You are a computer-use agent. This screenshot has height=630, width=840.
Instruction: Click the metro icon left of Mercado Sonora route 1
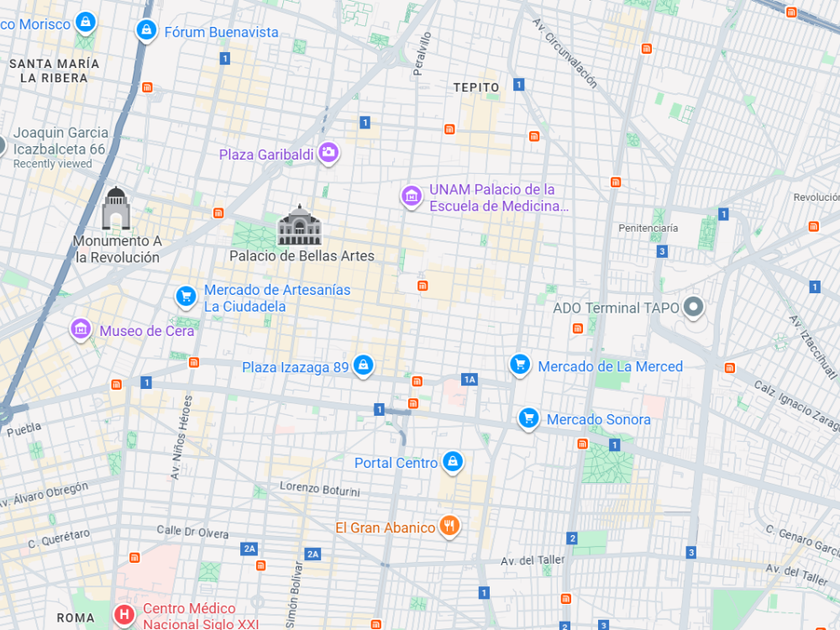tap(582, 444)
